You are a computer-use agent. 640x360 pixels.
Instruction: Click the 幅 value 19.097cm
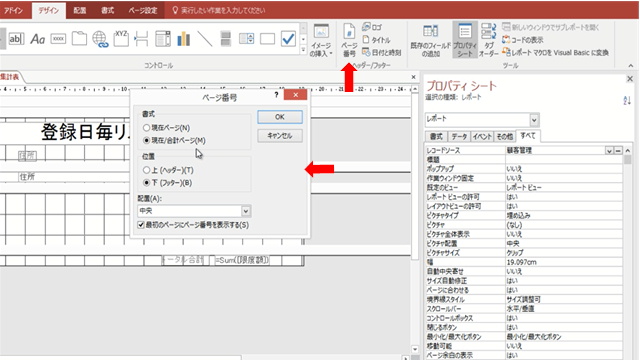tap(564, 262)
